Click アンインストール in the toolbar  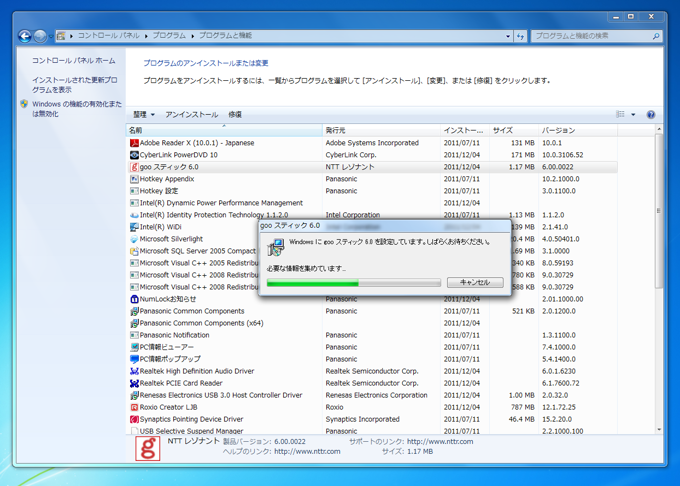click(x=191, y=114)
